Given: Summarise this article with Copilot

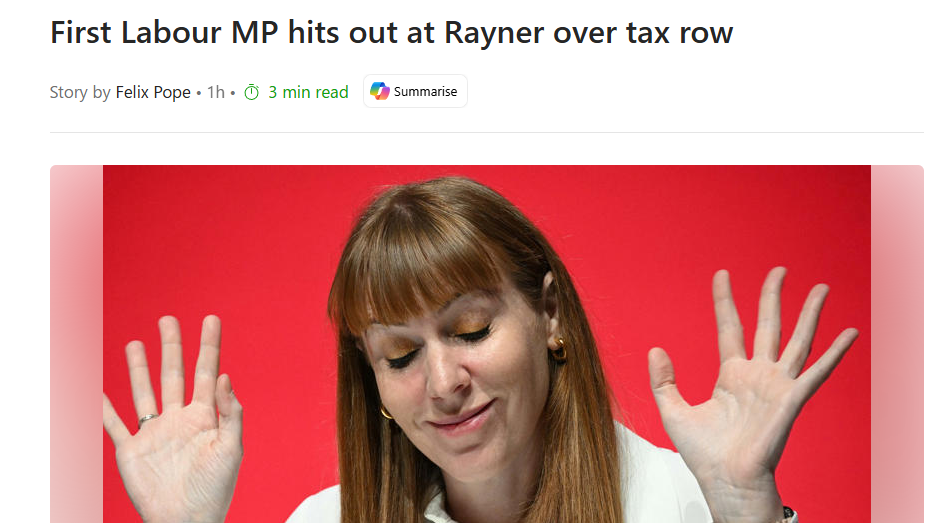Looking at the screenshot, I should click(415, 91).
